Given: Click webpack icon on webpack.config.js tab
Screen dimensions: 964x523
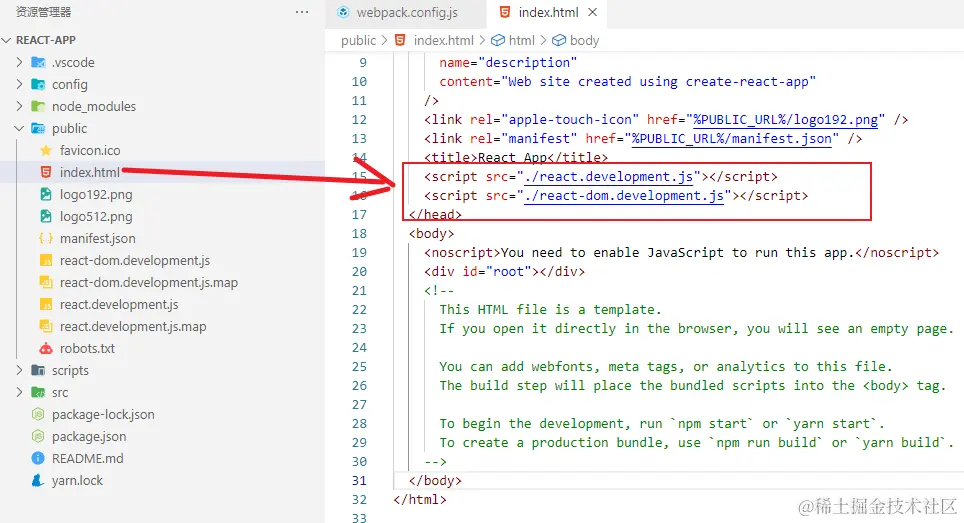Looking at the screenshot, I should 343,12.
